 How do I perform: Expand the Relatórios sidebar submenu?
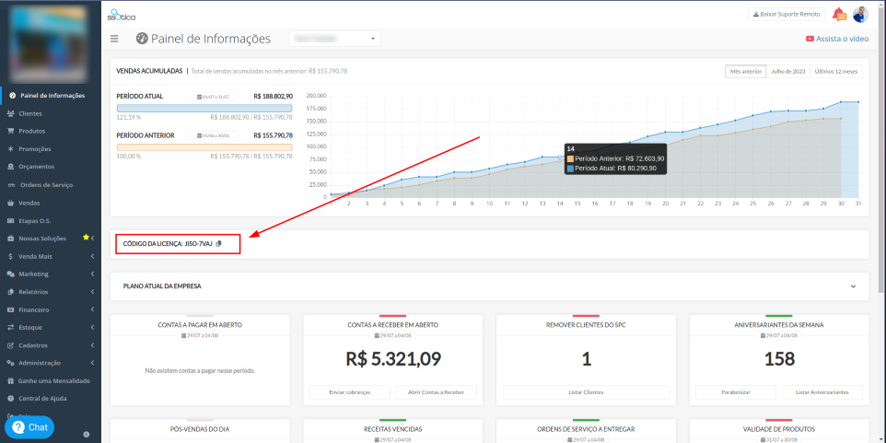[x=50, y=292]
